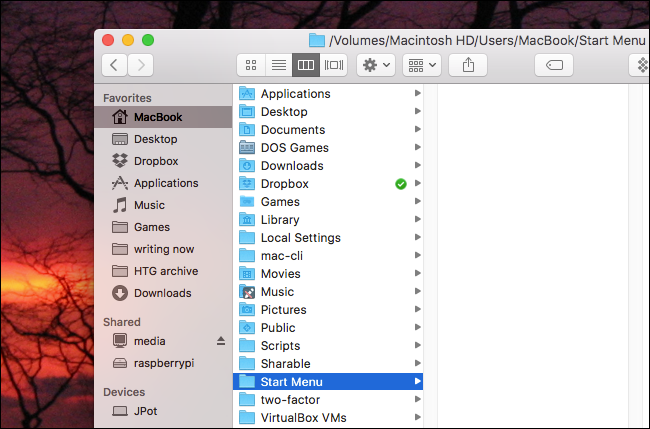The image size is (650, 429).
Task: Click the Pictures folder icon
Action: [247, 310]
